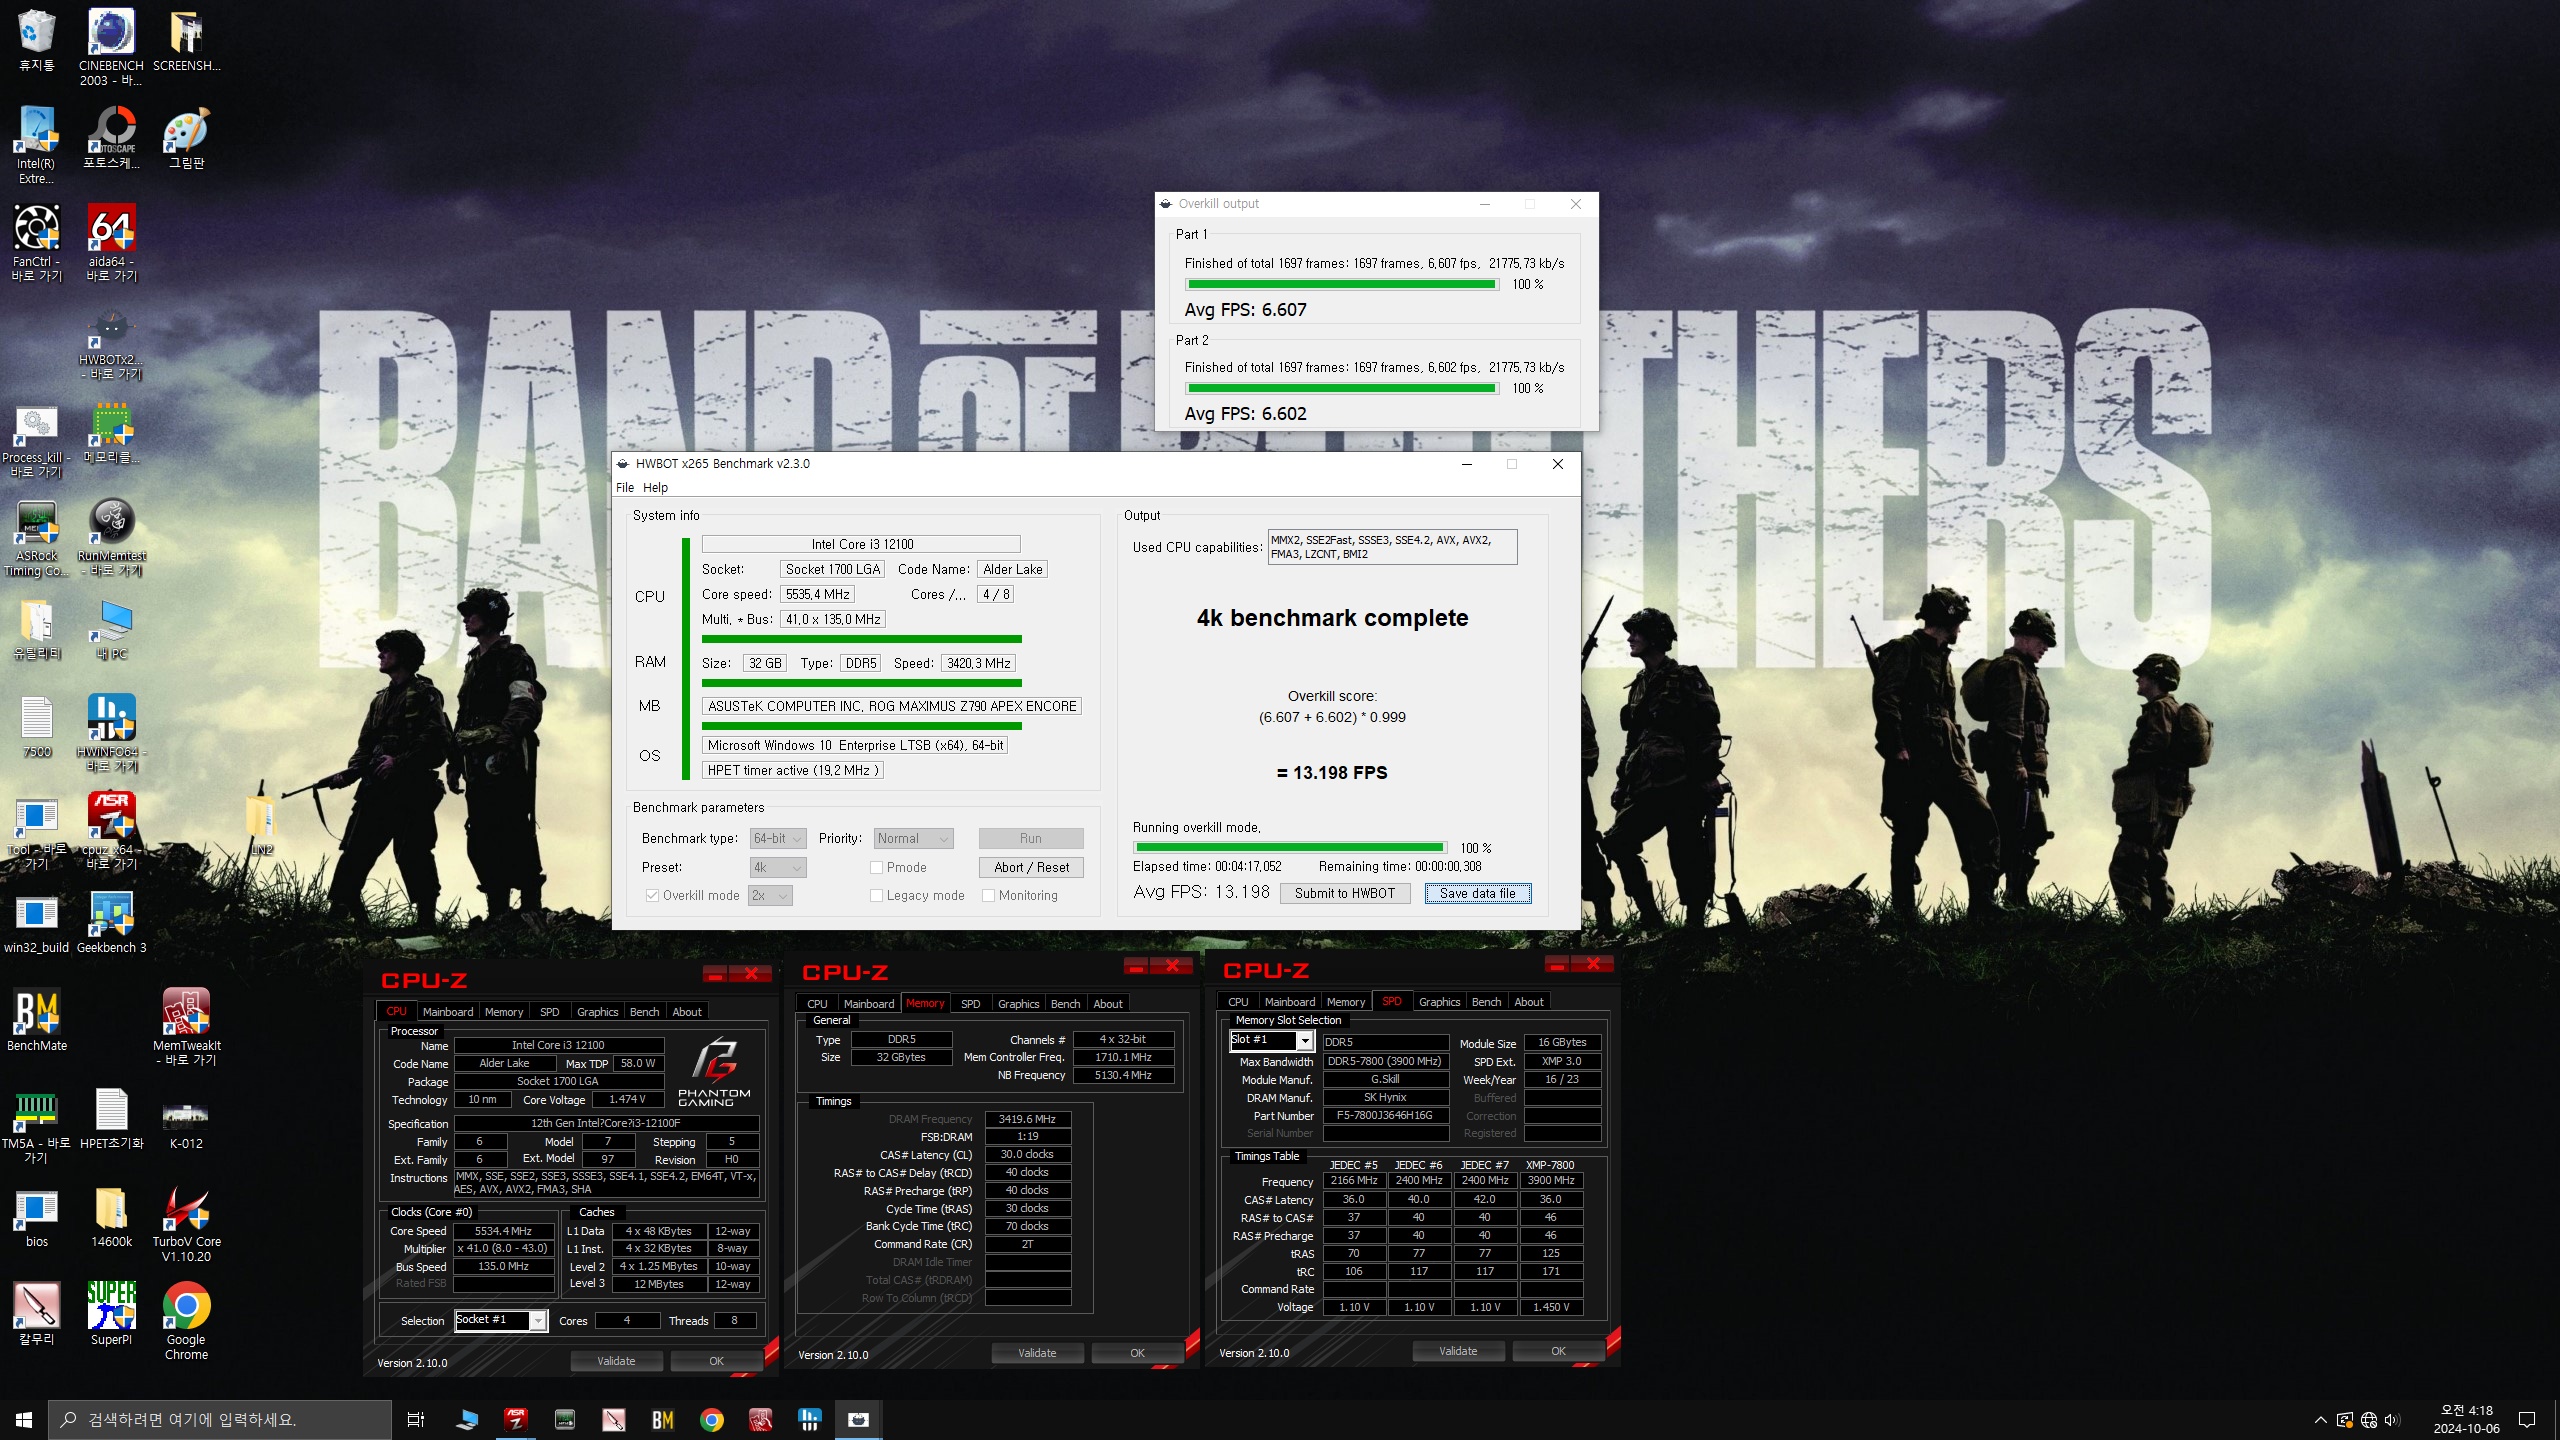2560x1440 pixels.
Task: Switch to About tab in right CPU-Z window
Action: click(x=1528, y=1001)
